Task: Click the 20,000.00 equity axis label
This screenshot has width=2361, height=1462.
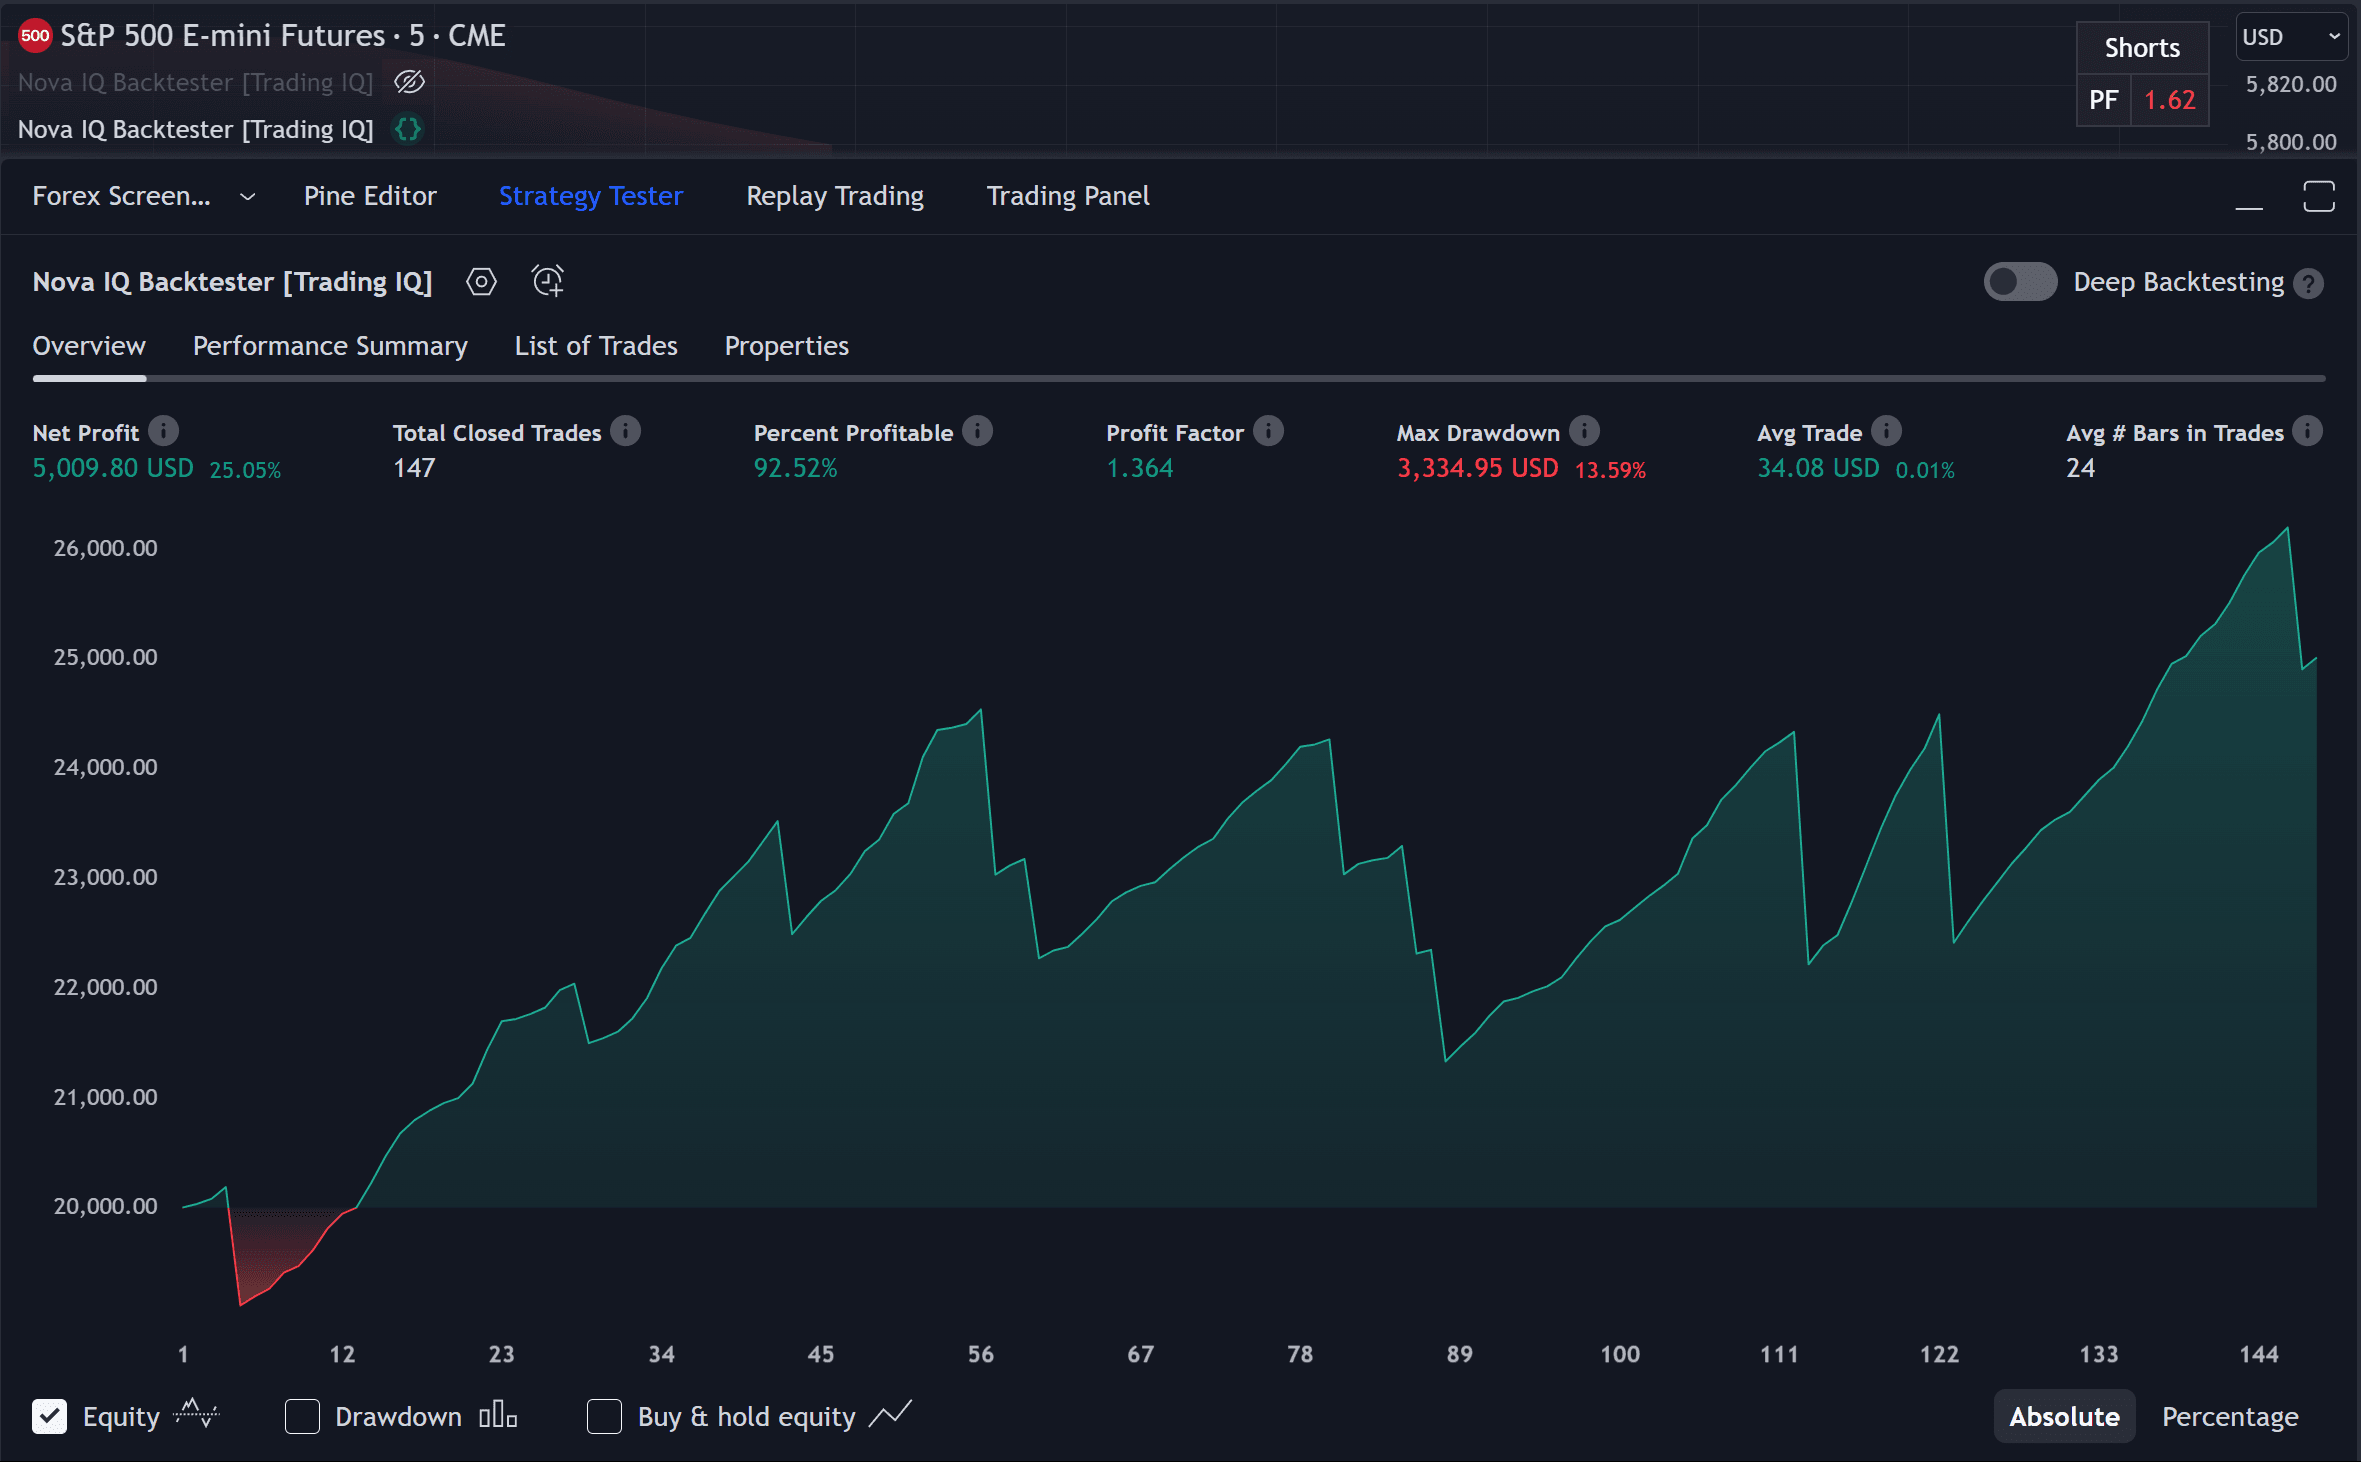Action: pyautogui.click(x=105, y=1206)
